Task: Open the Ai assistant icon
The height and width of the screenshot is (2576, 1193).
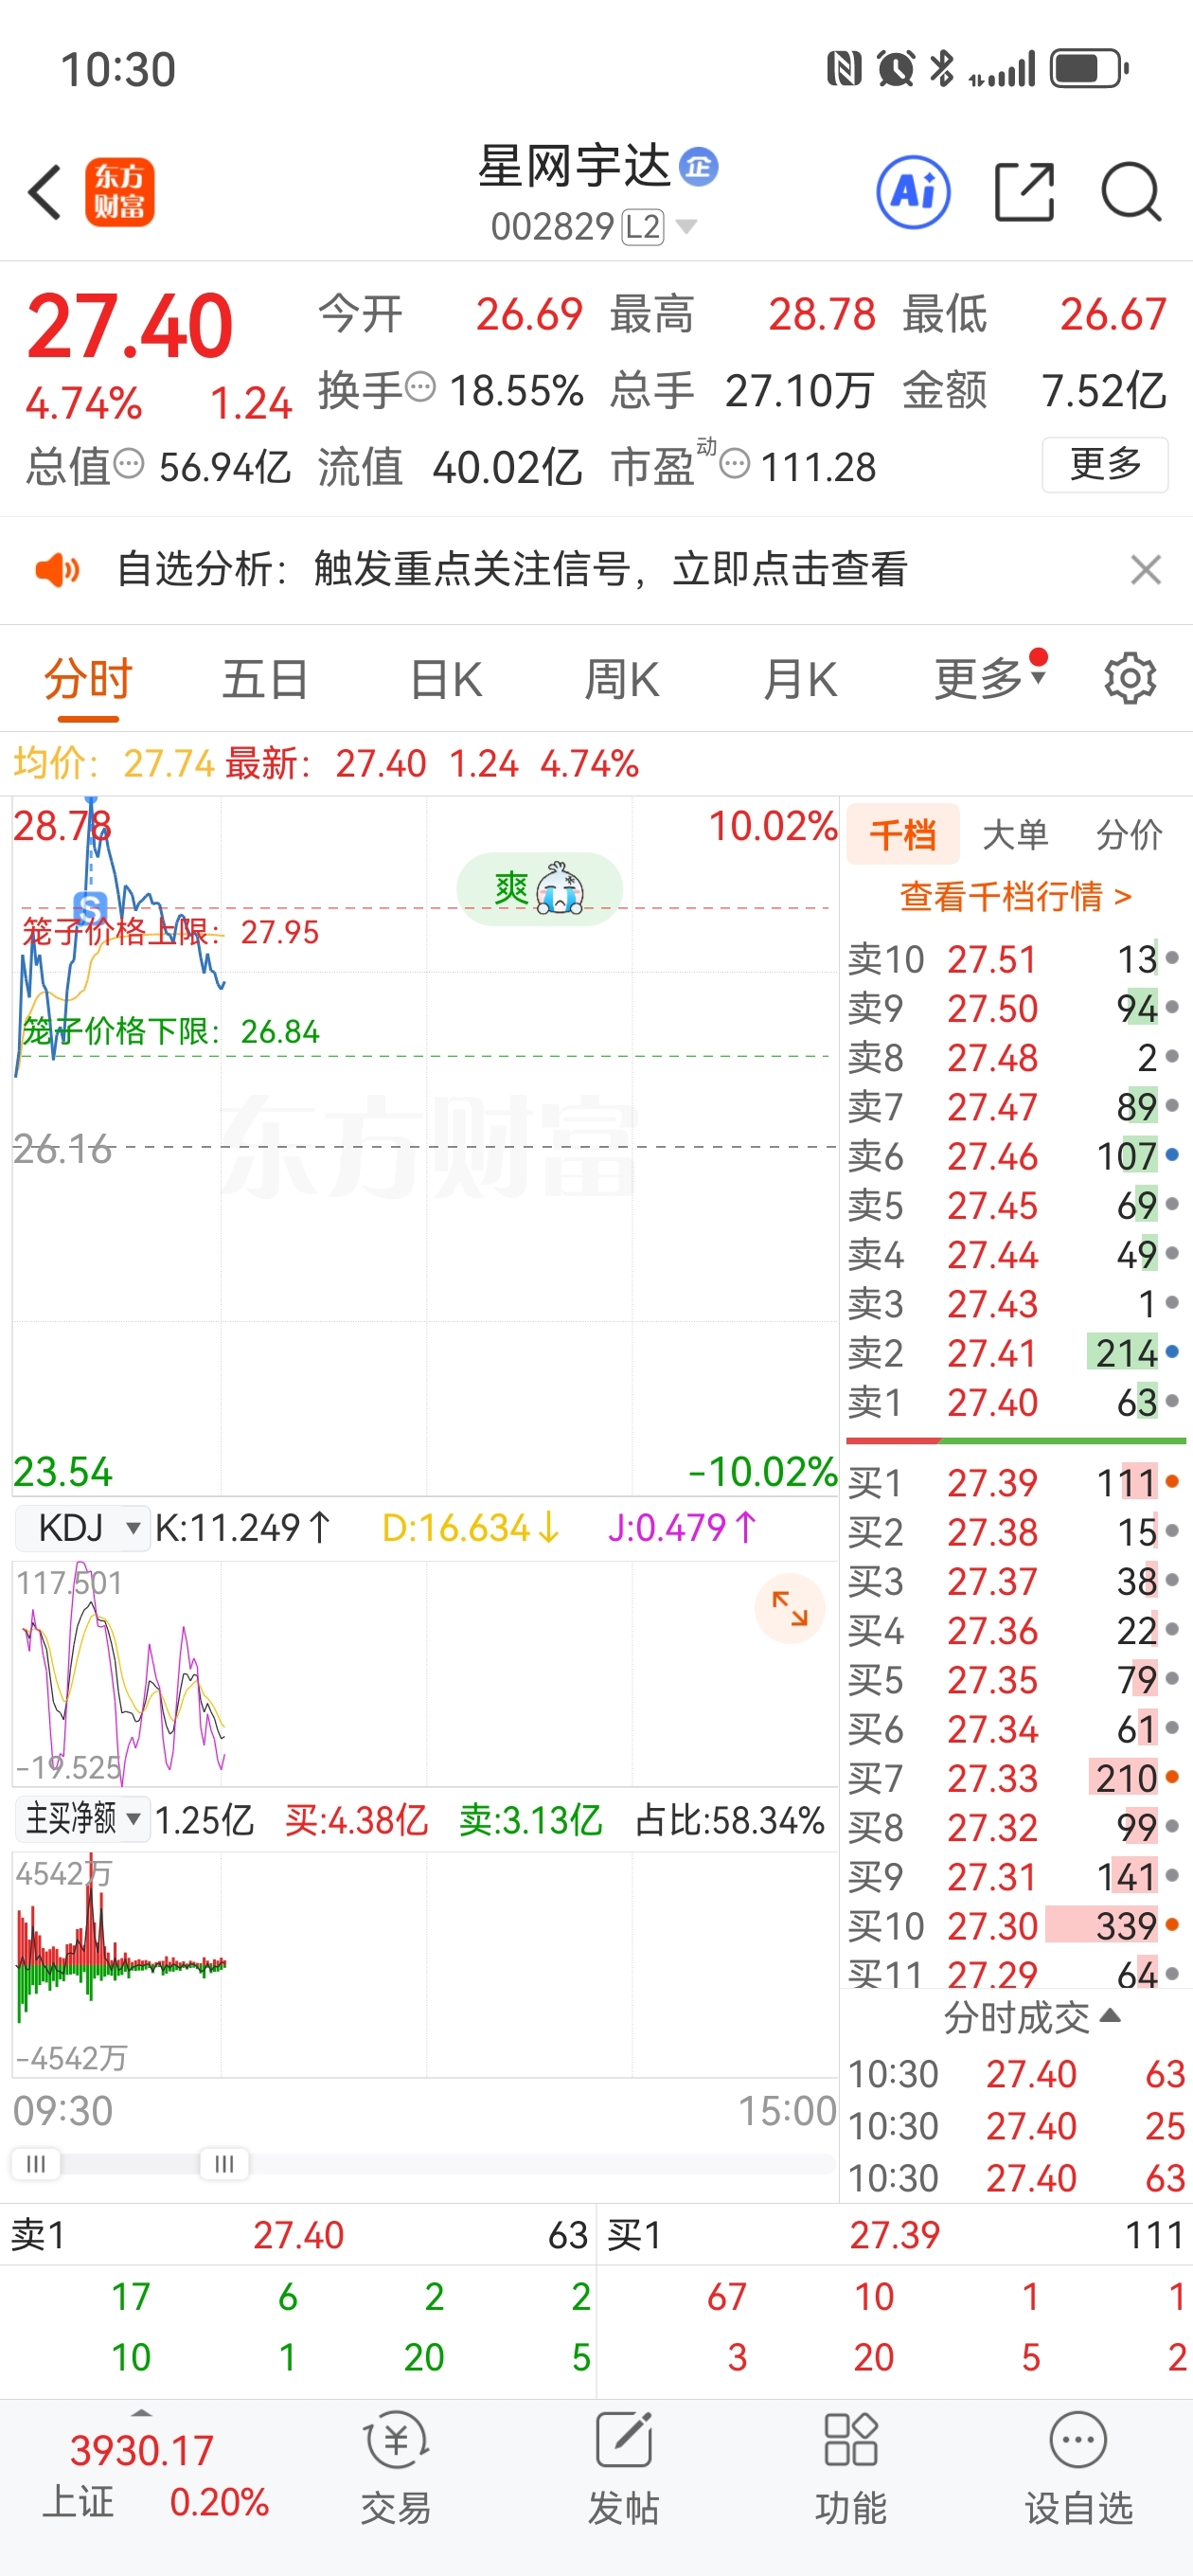Action: coord(913,191)
